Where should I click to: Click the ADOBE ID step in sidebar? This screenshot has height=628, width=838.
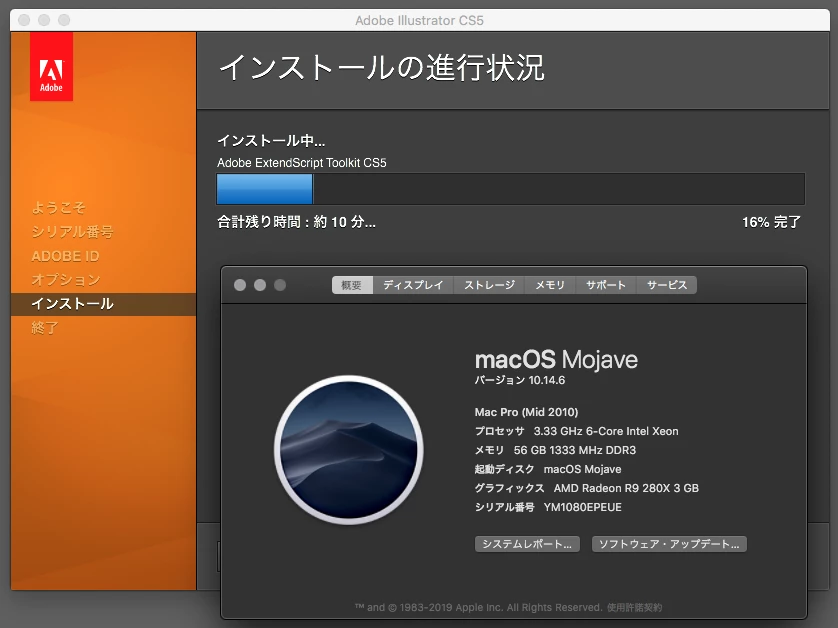(65, 256)
